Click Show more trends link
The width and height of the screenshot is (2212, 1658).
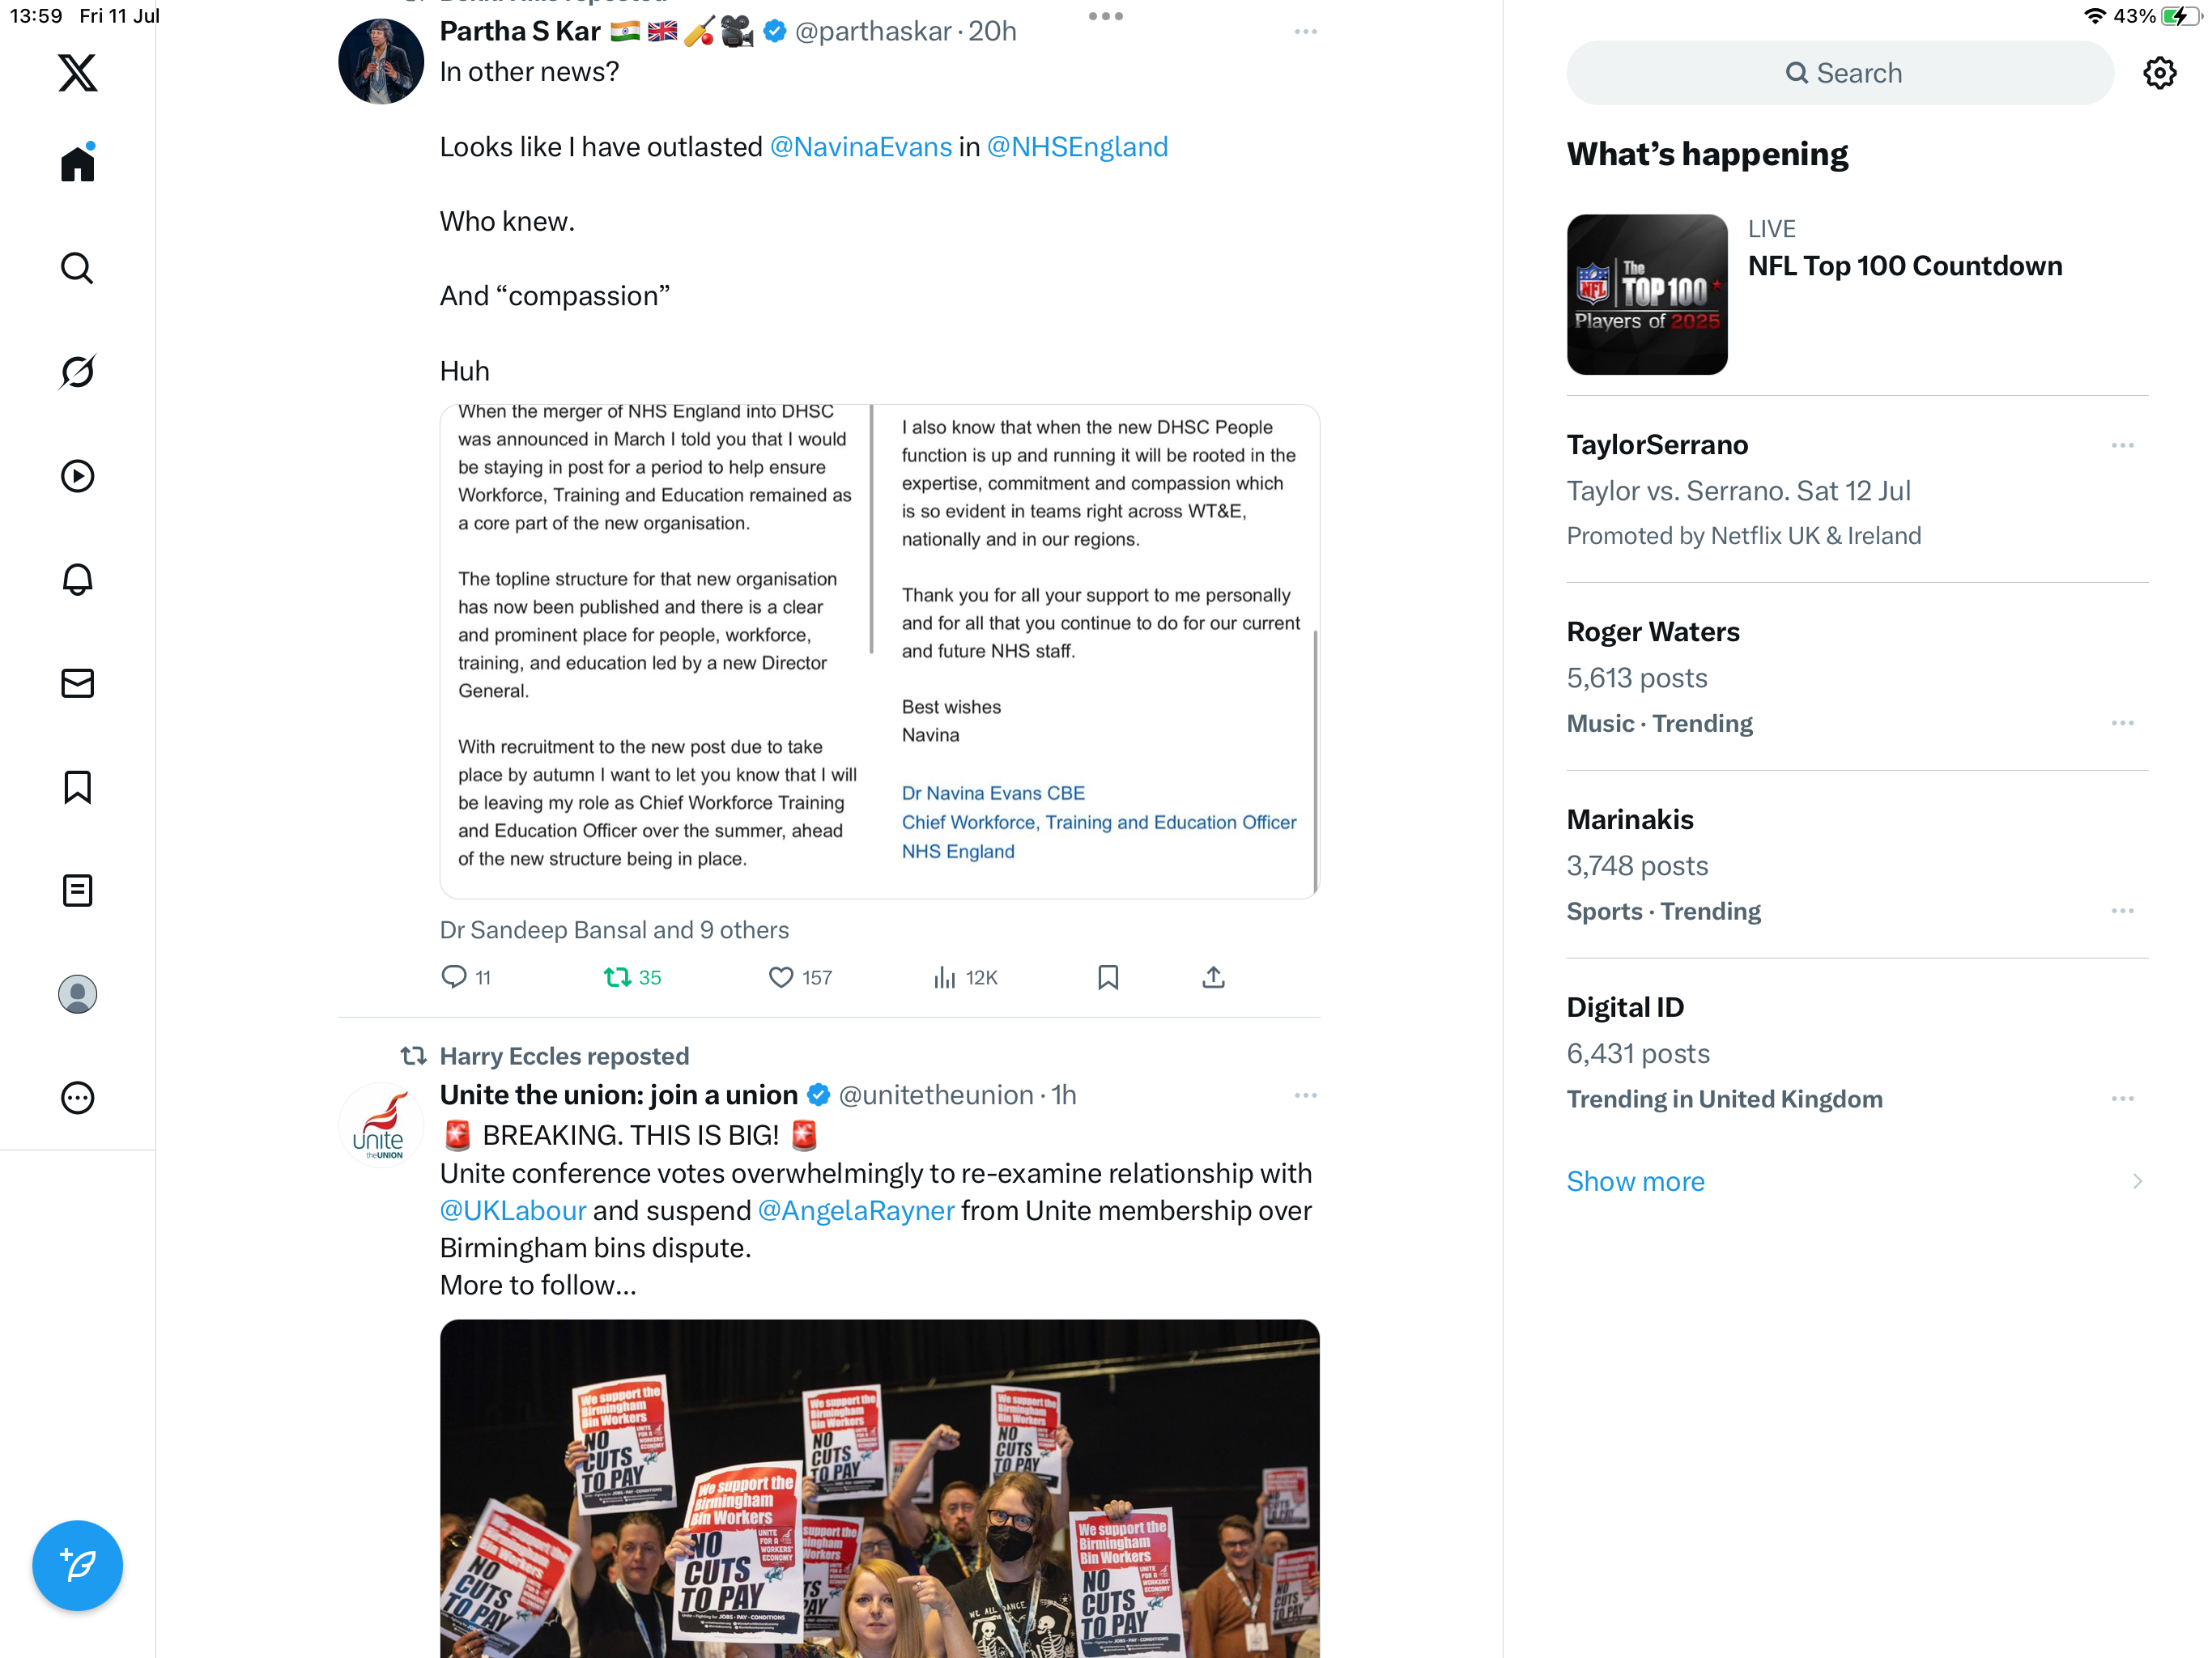[x=1635, y=1181]
